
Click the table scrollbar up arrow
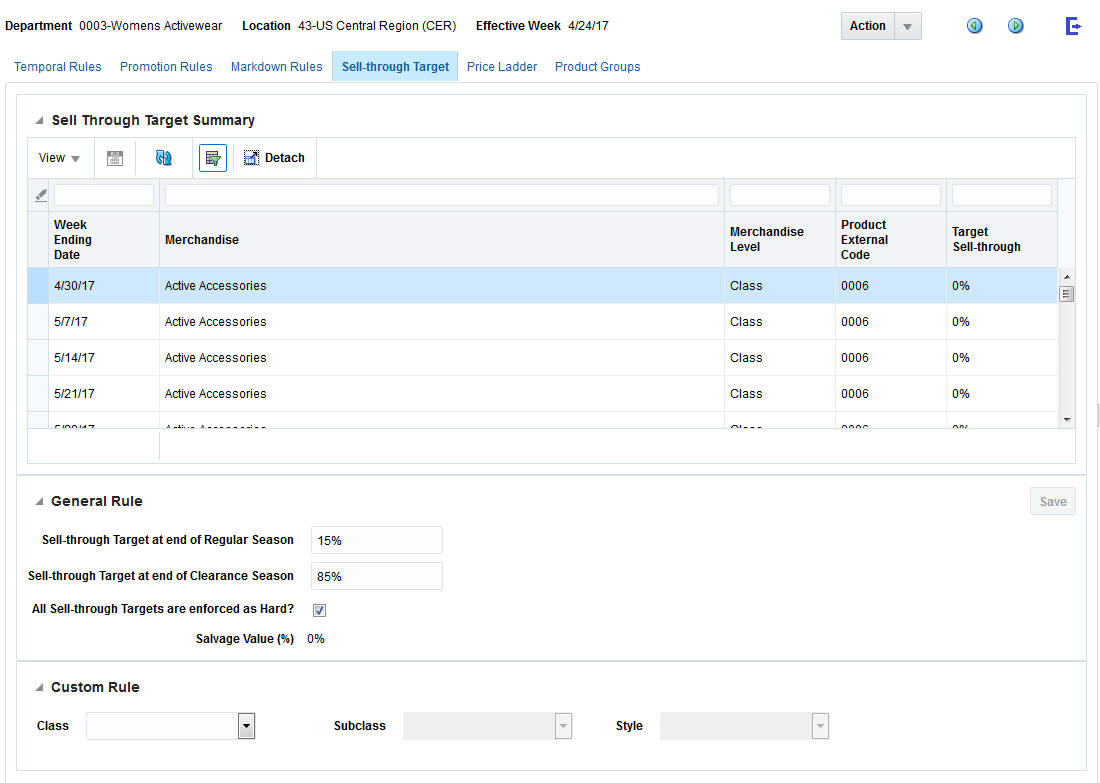click(x=1066, y=277)
